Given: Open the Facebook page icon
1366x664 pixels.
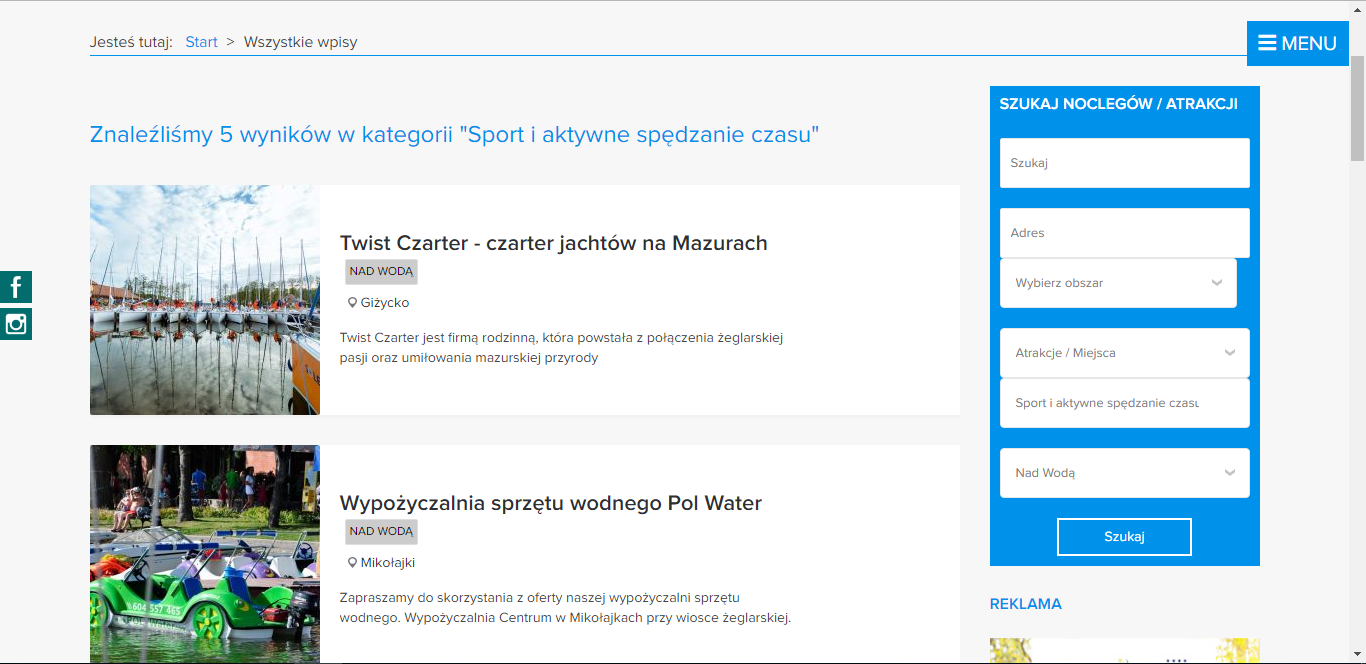Looking at the screenshot, I should (16, 287).
